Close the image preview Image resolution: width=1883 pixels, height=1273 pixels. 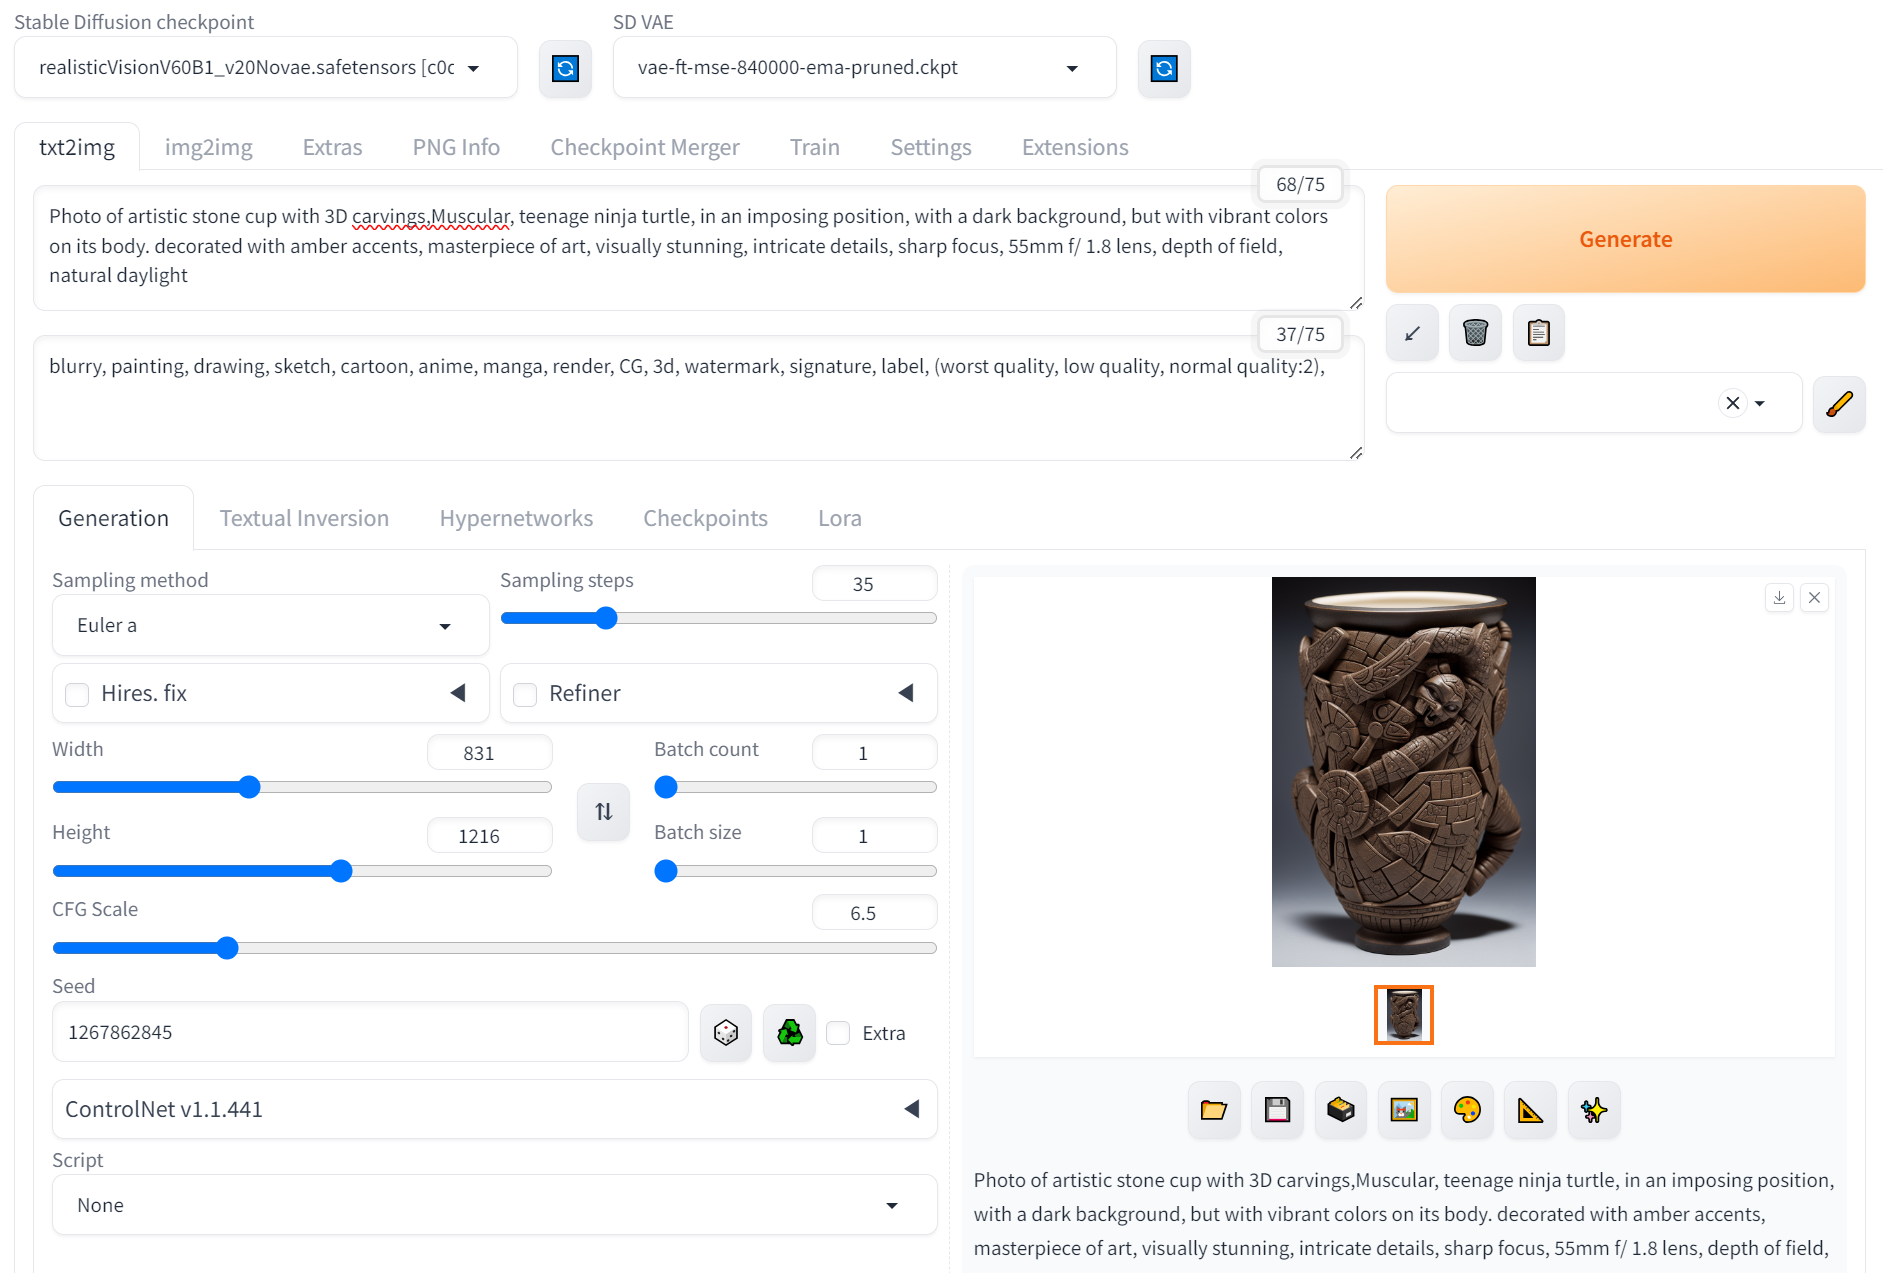[1815, 598]
